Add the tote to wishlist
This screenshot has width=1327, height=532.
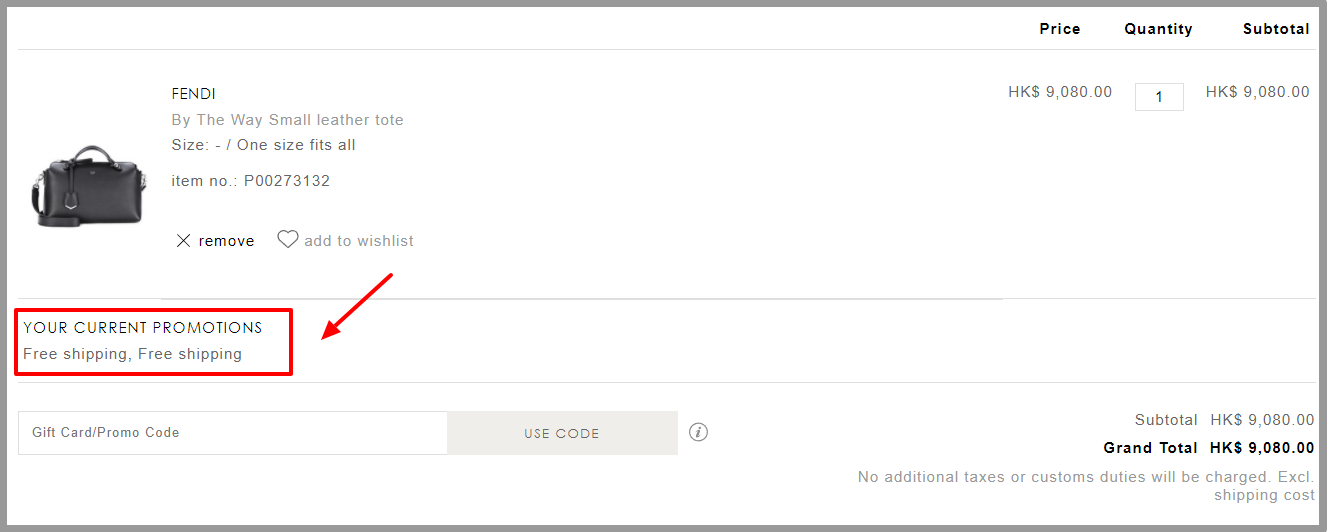coord(345,240)
